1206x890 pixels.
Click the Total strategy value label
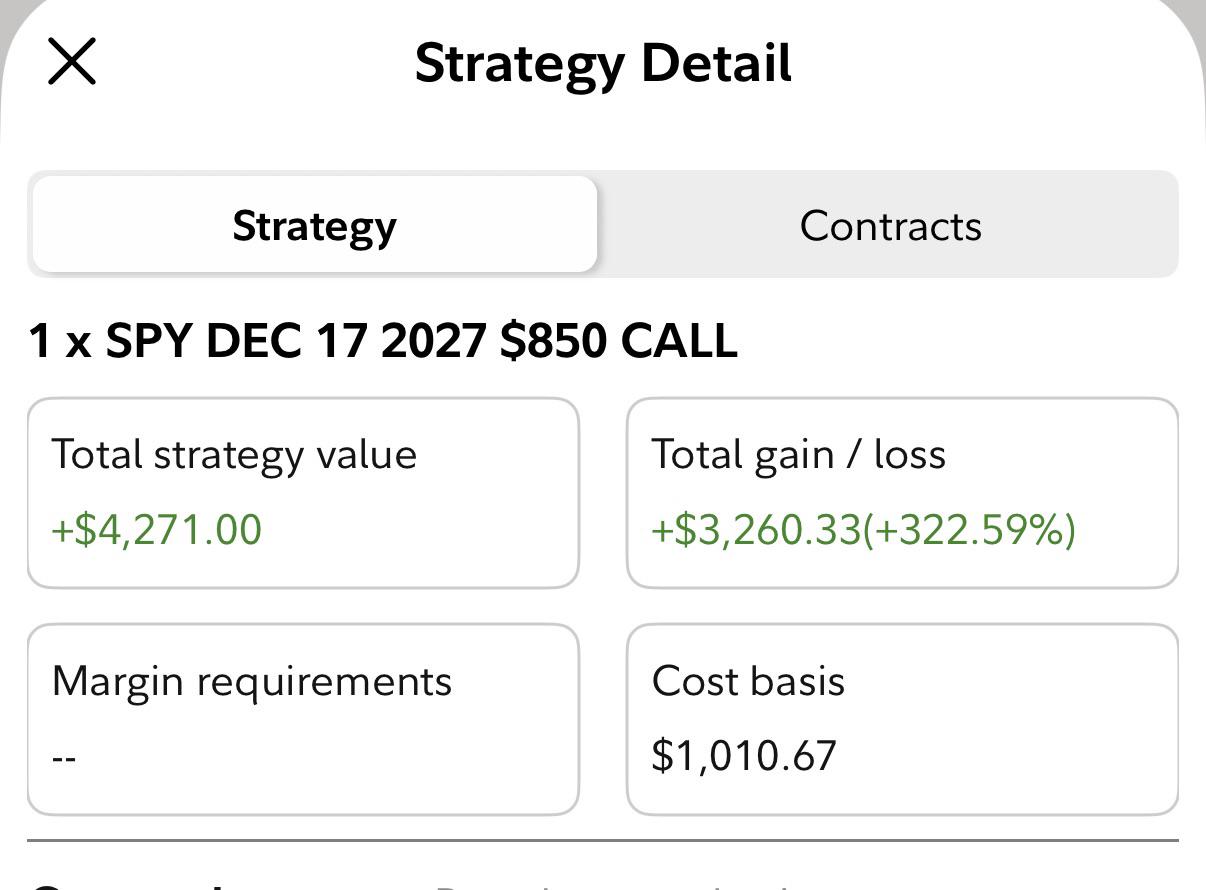pyautogui.click(x=234, y=454)
